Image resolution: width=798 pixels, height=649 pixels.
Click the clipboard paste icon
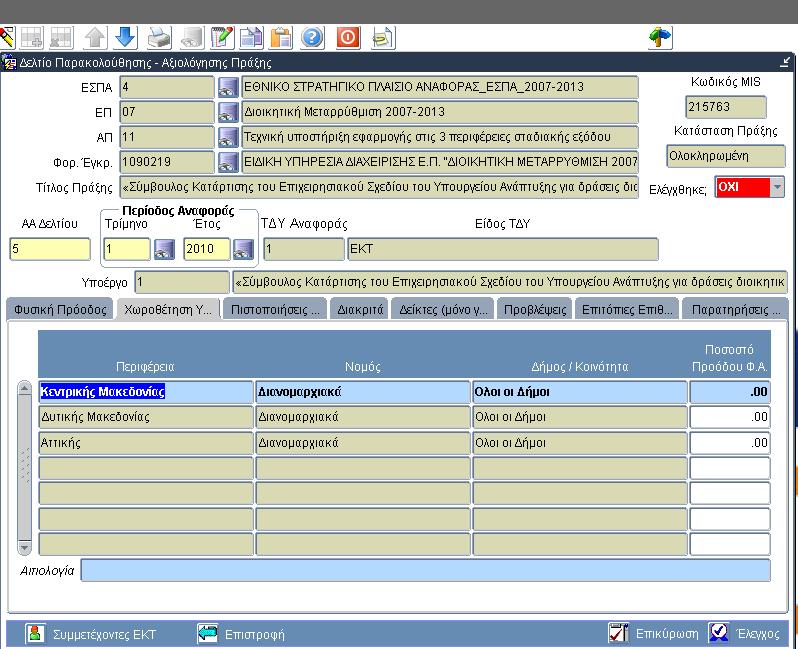click(281, 38)
